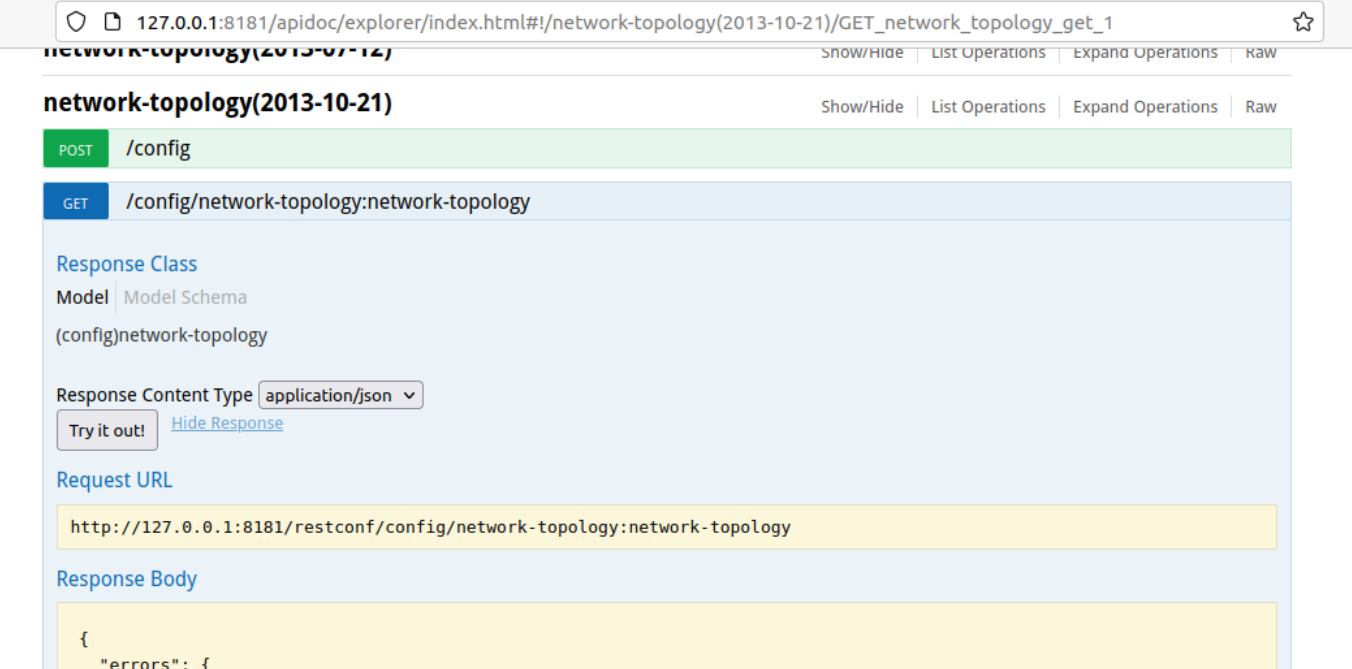Viewport: 1352px width, 669px height.
Task: Click the Response Body heading
Action: (x=127, y=579)
